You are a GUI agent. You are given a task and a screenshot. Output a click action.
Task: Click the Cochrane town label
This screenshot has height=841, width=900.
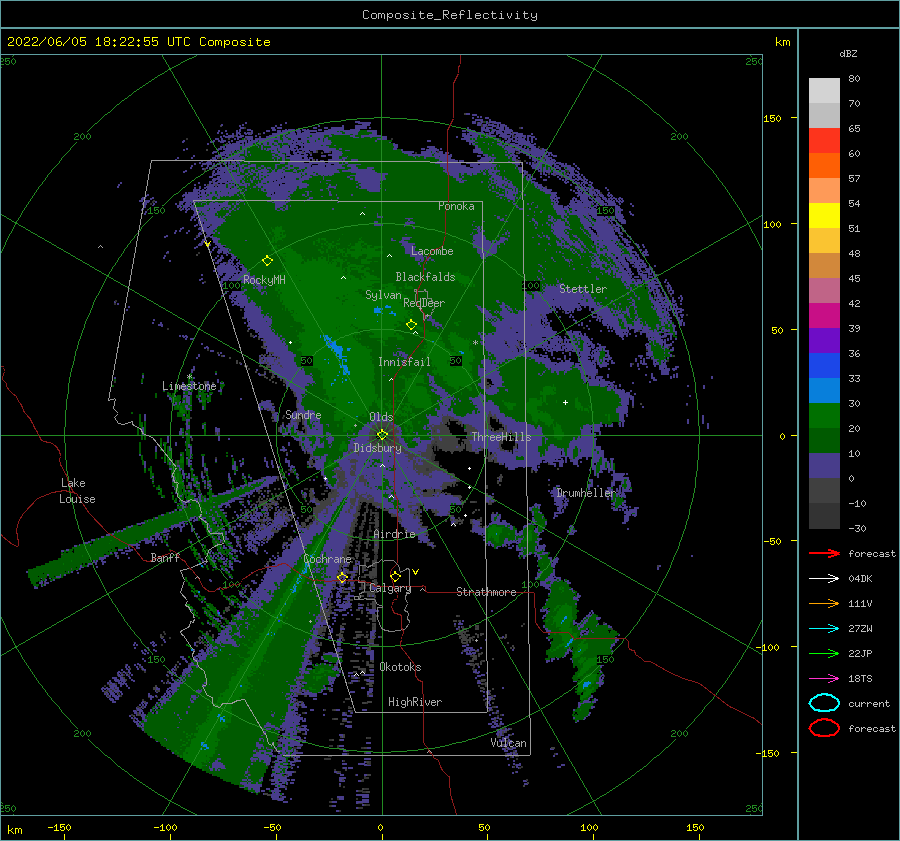click(x=327, y=559)
